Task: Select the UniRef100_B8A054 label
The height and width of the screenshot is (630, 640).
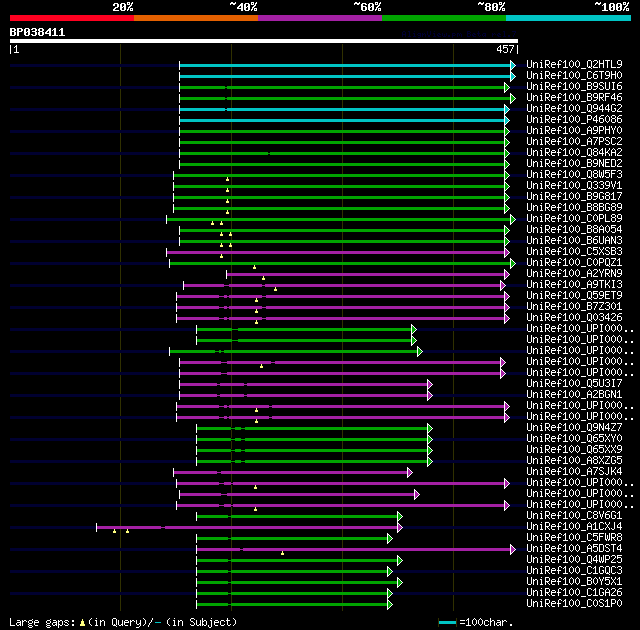Action: pyautogui.click(x=574, y=230)
